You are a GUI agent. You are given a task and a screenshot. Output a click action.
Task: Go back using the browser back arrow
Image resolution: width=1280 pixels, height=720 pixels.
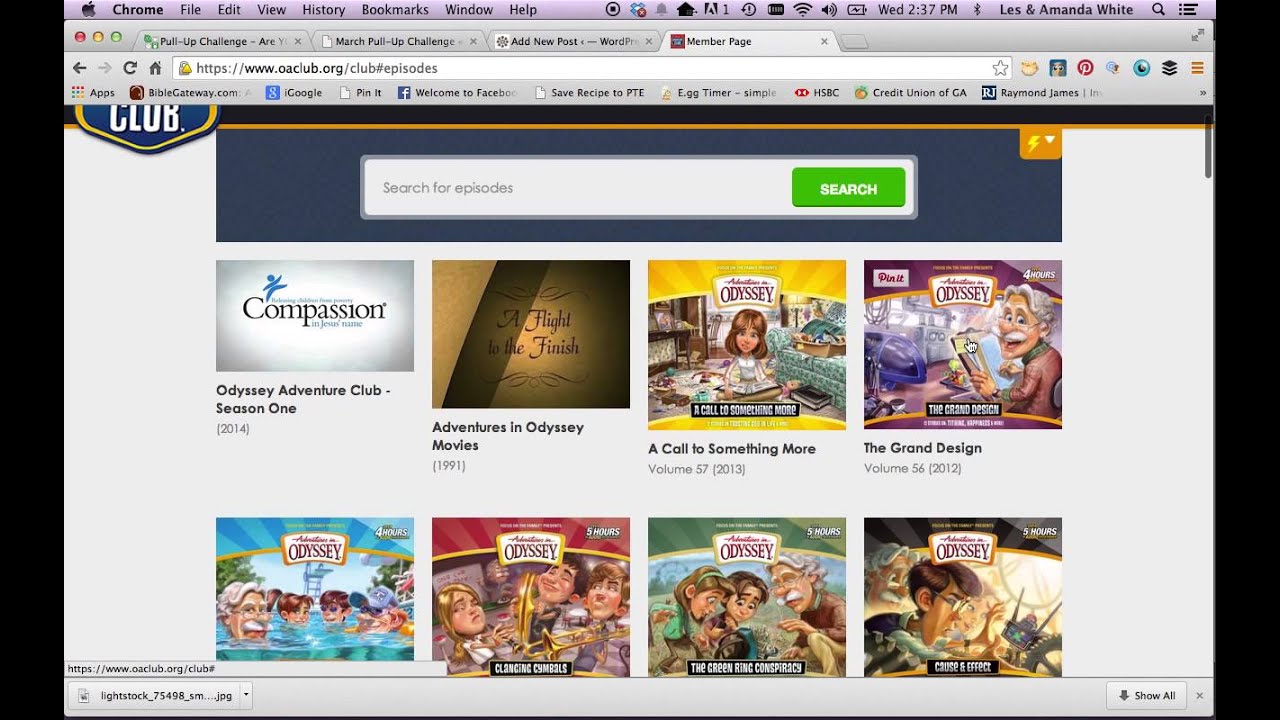80,68
